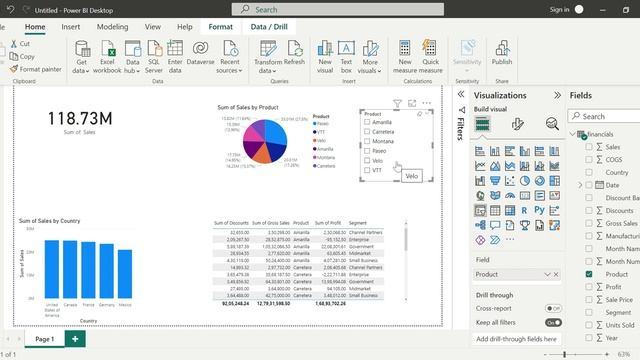This screenshot has height=360, width=640.
Task: Check Carretera in the Product slicer
Action: (x=367, y=131)
